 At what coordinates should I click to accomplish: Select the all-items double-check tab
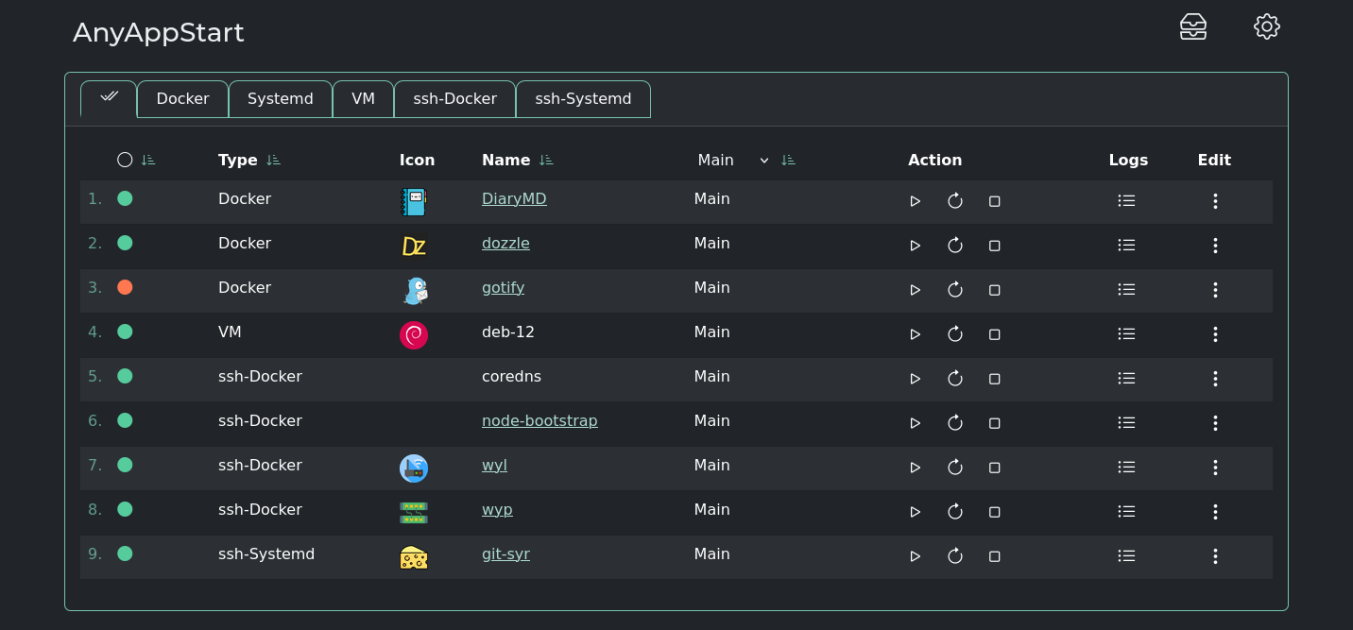[108, 98]
